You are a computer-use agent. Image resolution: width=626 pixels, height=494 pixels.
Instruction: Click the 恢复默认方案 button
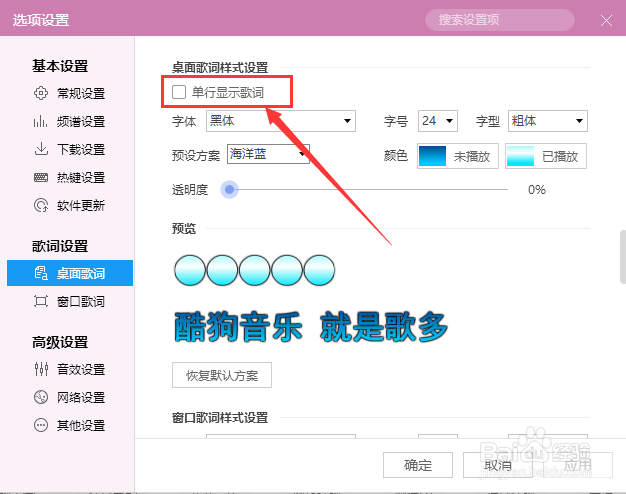222,375
